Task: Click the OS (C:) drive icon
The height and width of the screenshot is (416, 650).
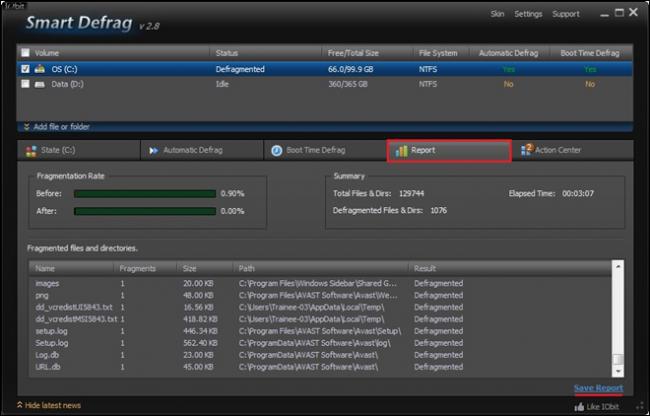Action: (x=40, y=69)
